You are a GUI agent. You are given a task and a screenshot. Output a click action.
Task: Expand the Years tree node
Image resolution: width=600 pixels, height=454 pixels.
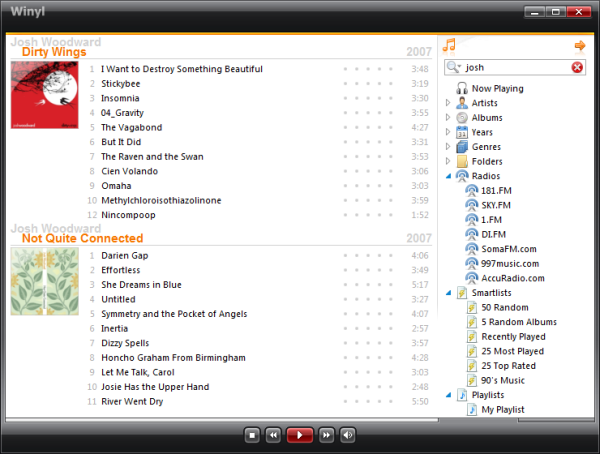tap(448, 132)
